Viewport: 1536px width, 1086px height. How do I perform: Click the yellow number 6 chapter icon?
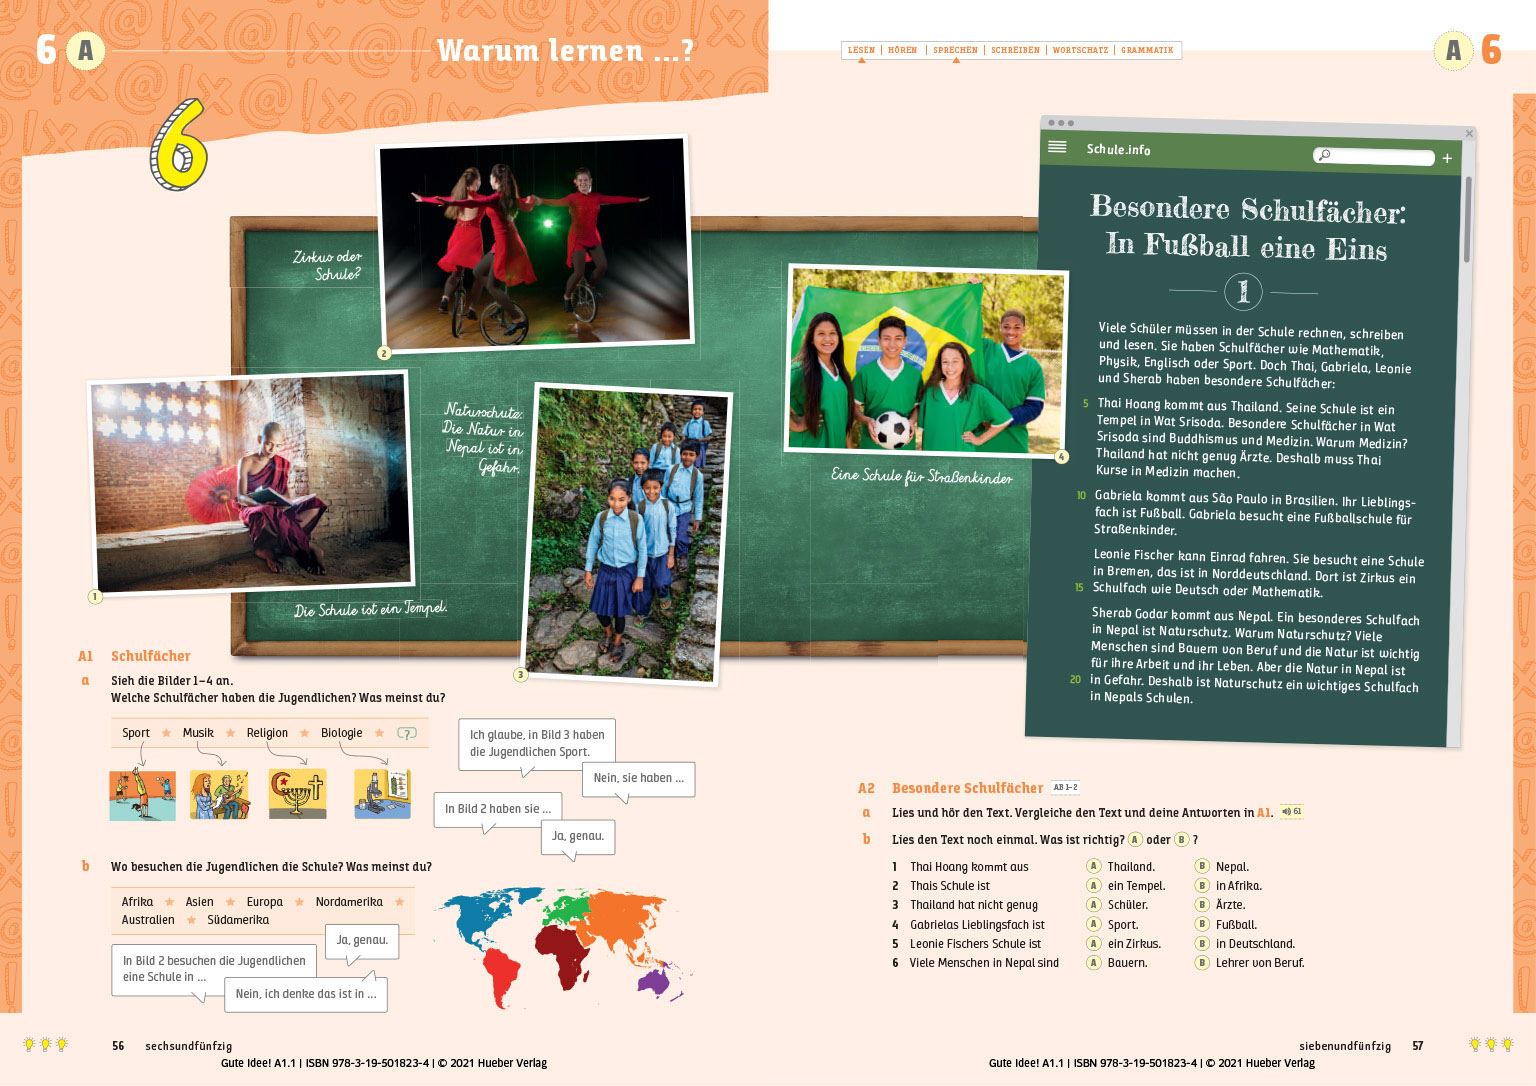click(179, 145)
